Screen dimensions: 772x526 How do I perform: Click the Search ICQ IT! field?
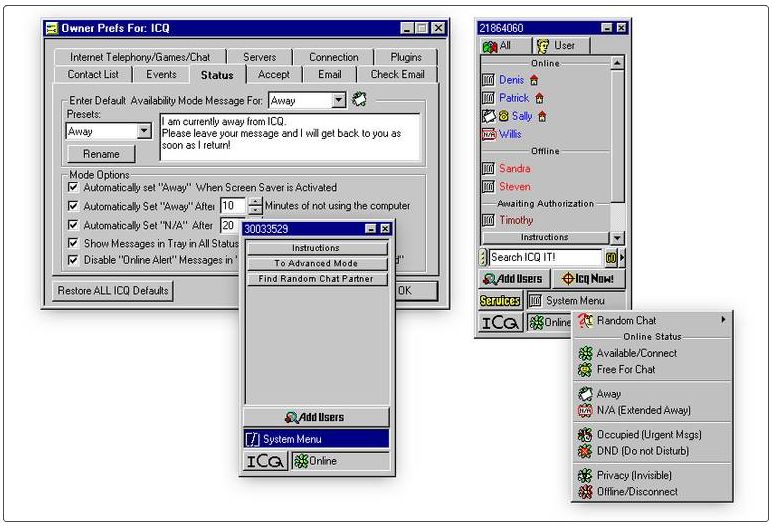545,257
